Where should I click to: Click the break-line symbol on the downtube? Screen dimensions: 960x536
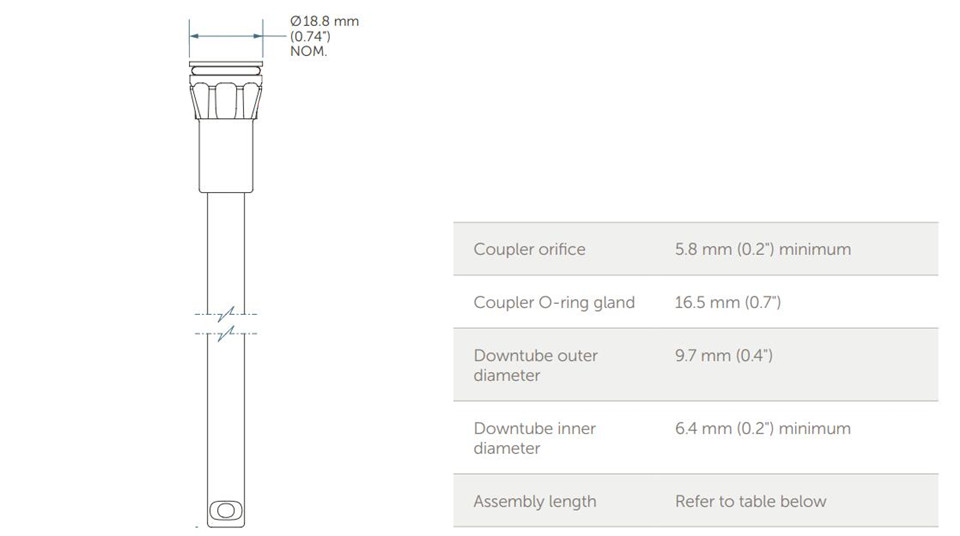[x=226, y=324]
